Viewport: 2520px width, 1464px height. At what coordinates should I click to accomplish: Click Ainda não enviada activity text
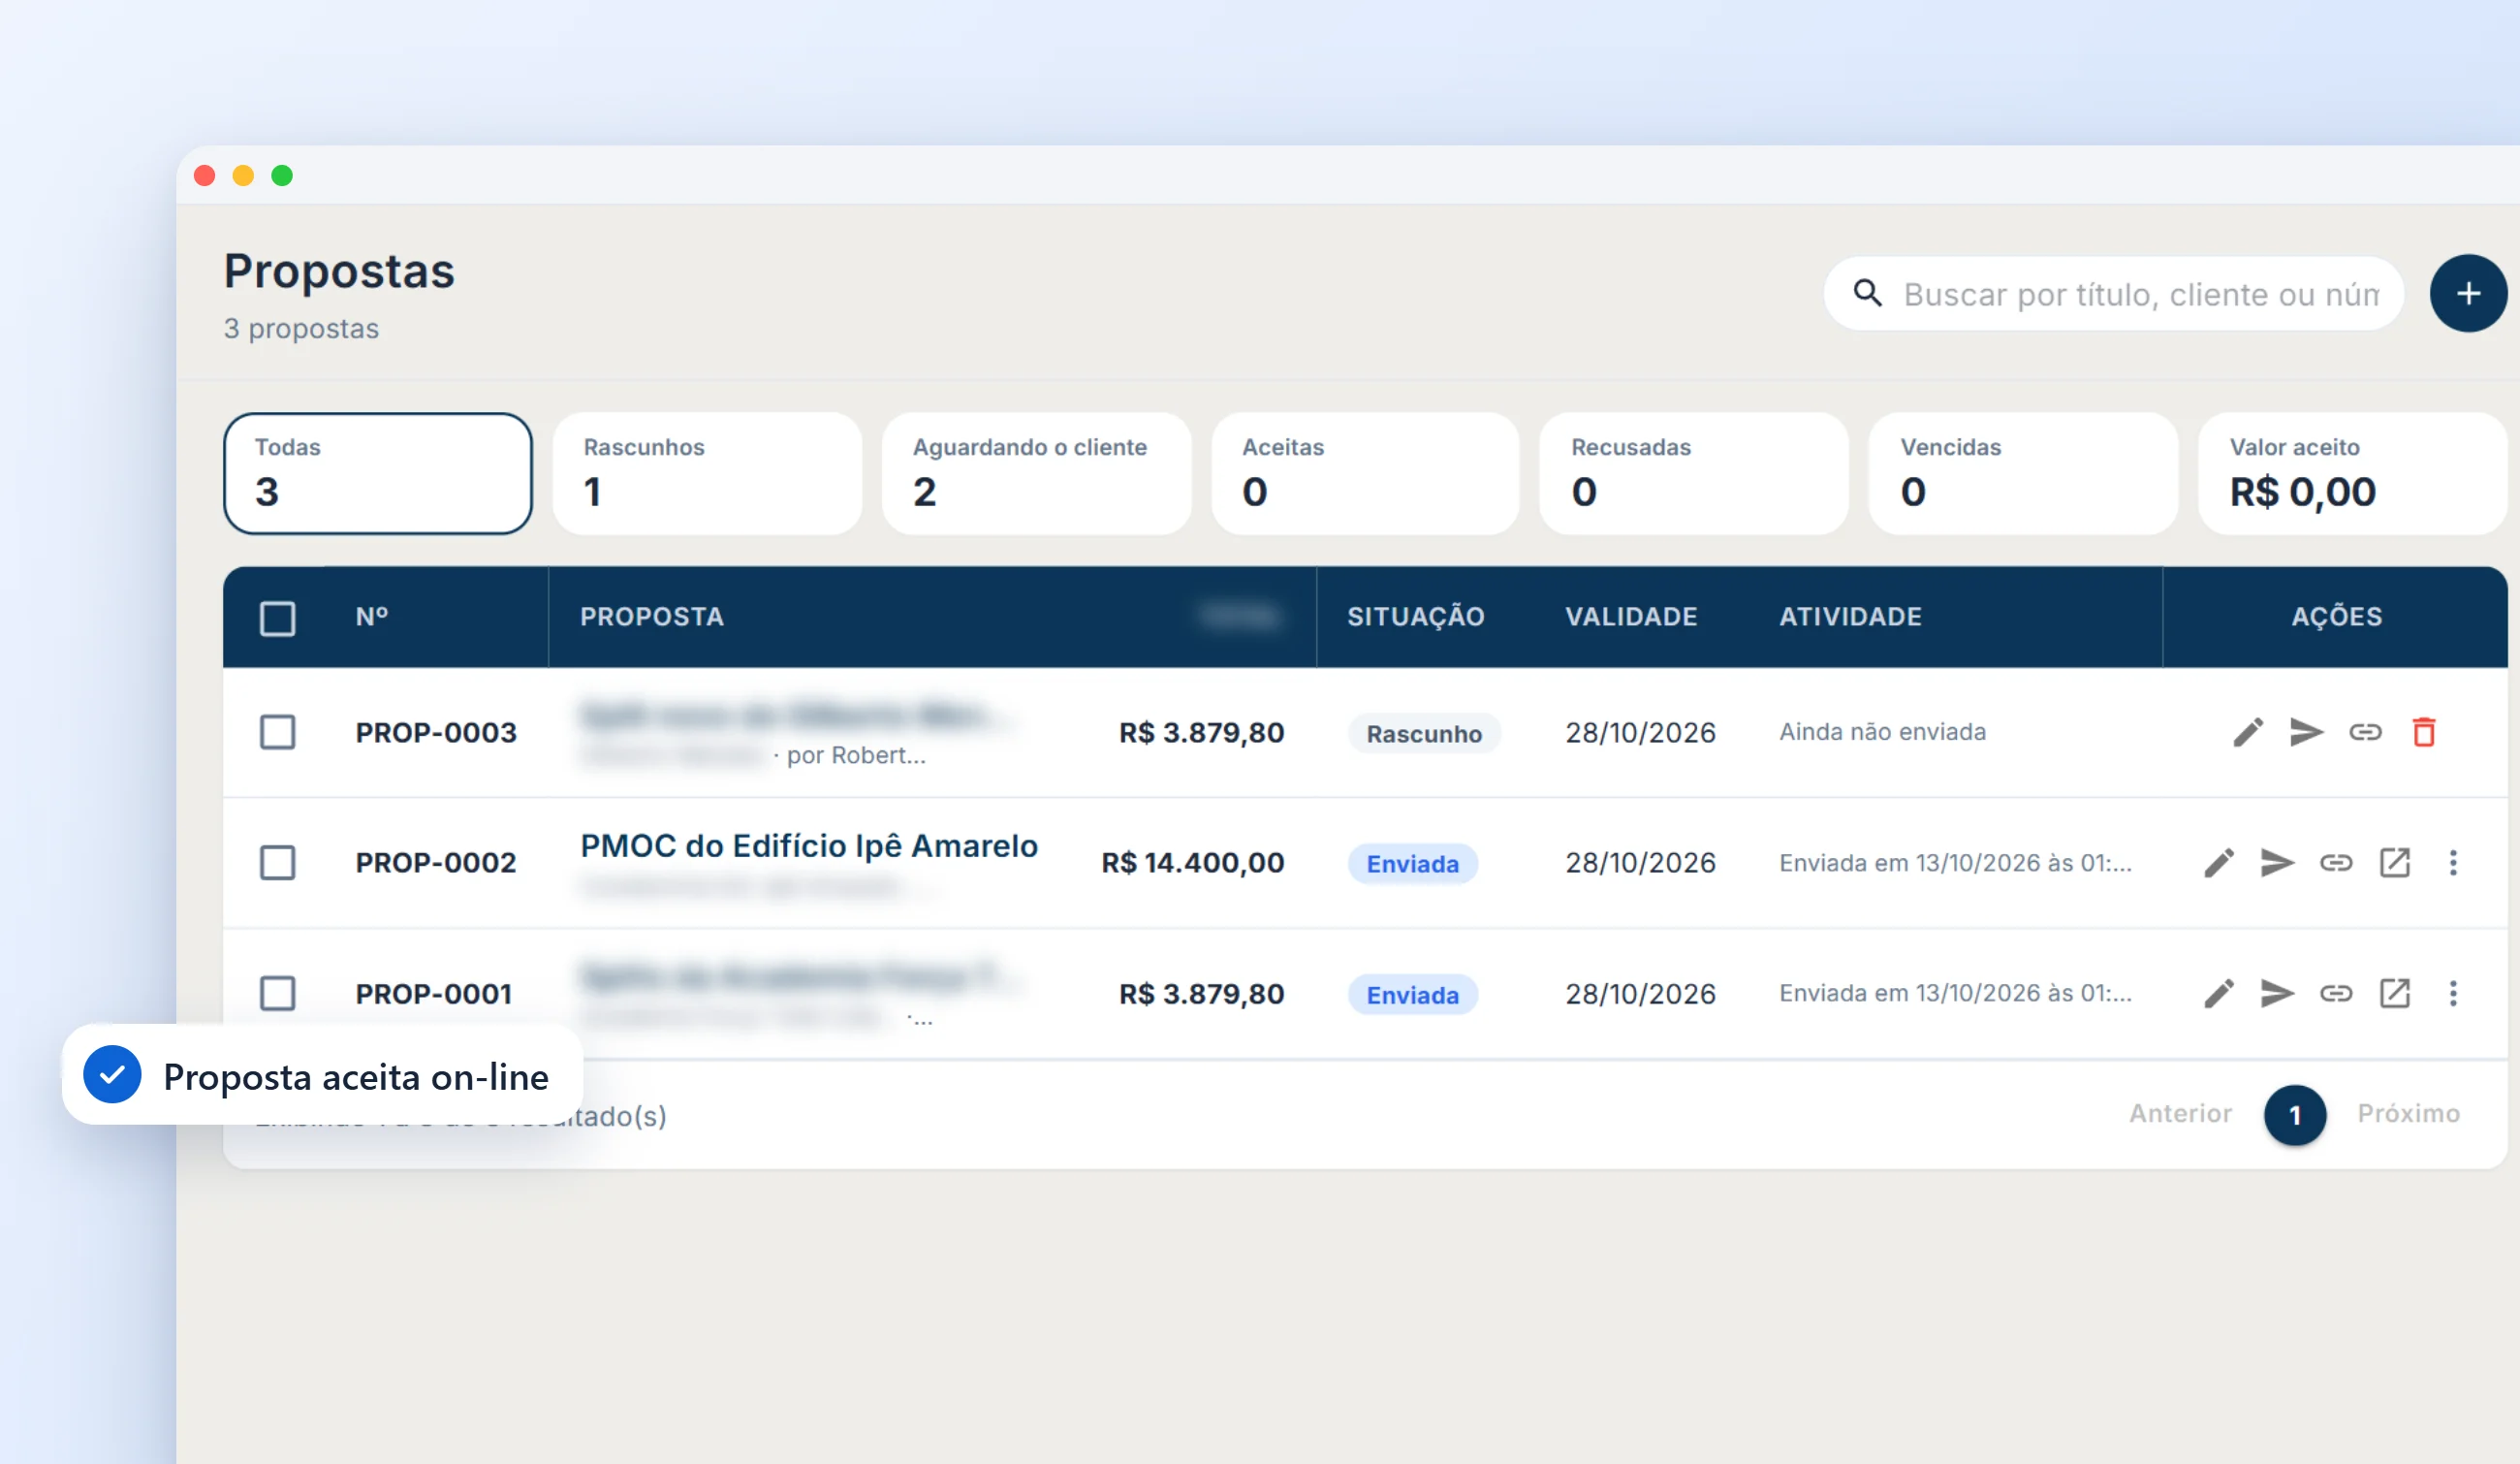(x=1882, y=732)
